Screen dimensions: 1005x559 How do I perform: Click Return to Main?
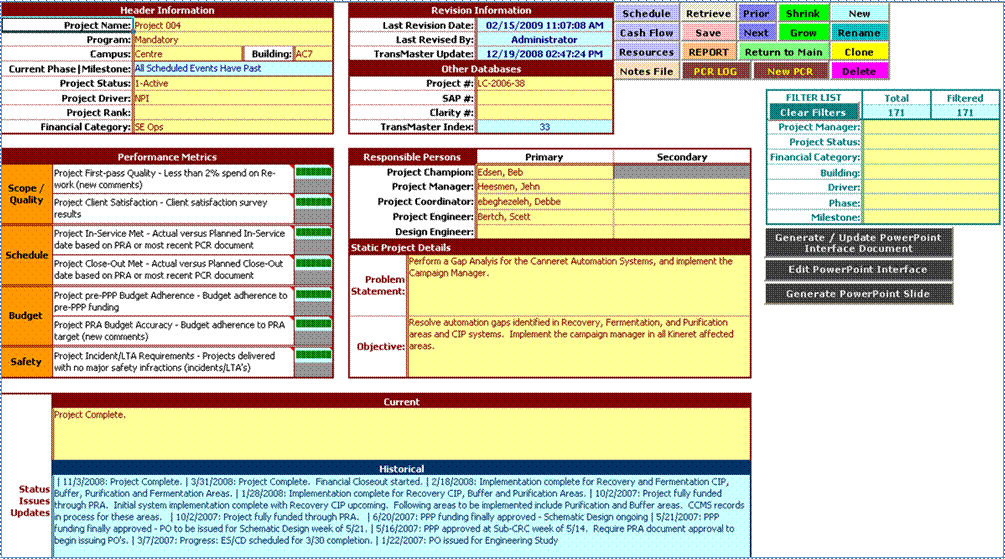[783, 52]
